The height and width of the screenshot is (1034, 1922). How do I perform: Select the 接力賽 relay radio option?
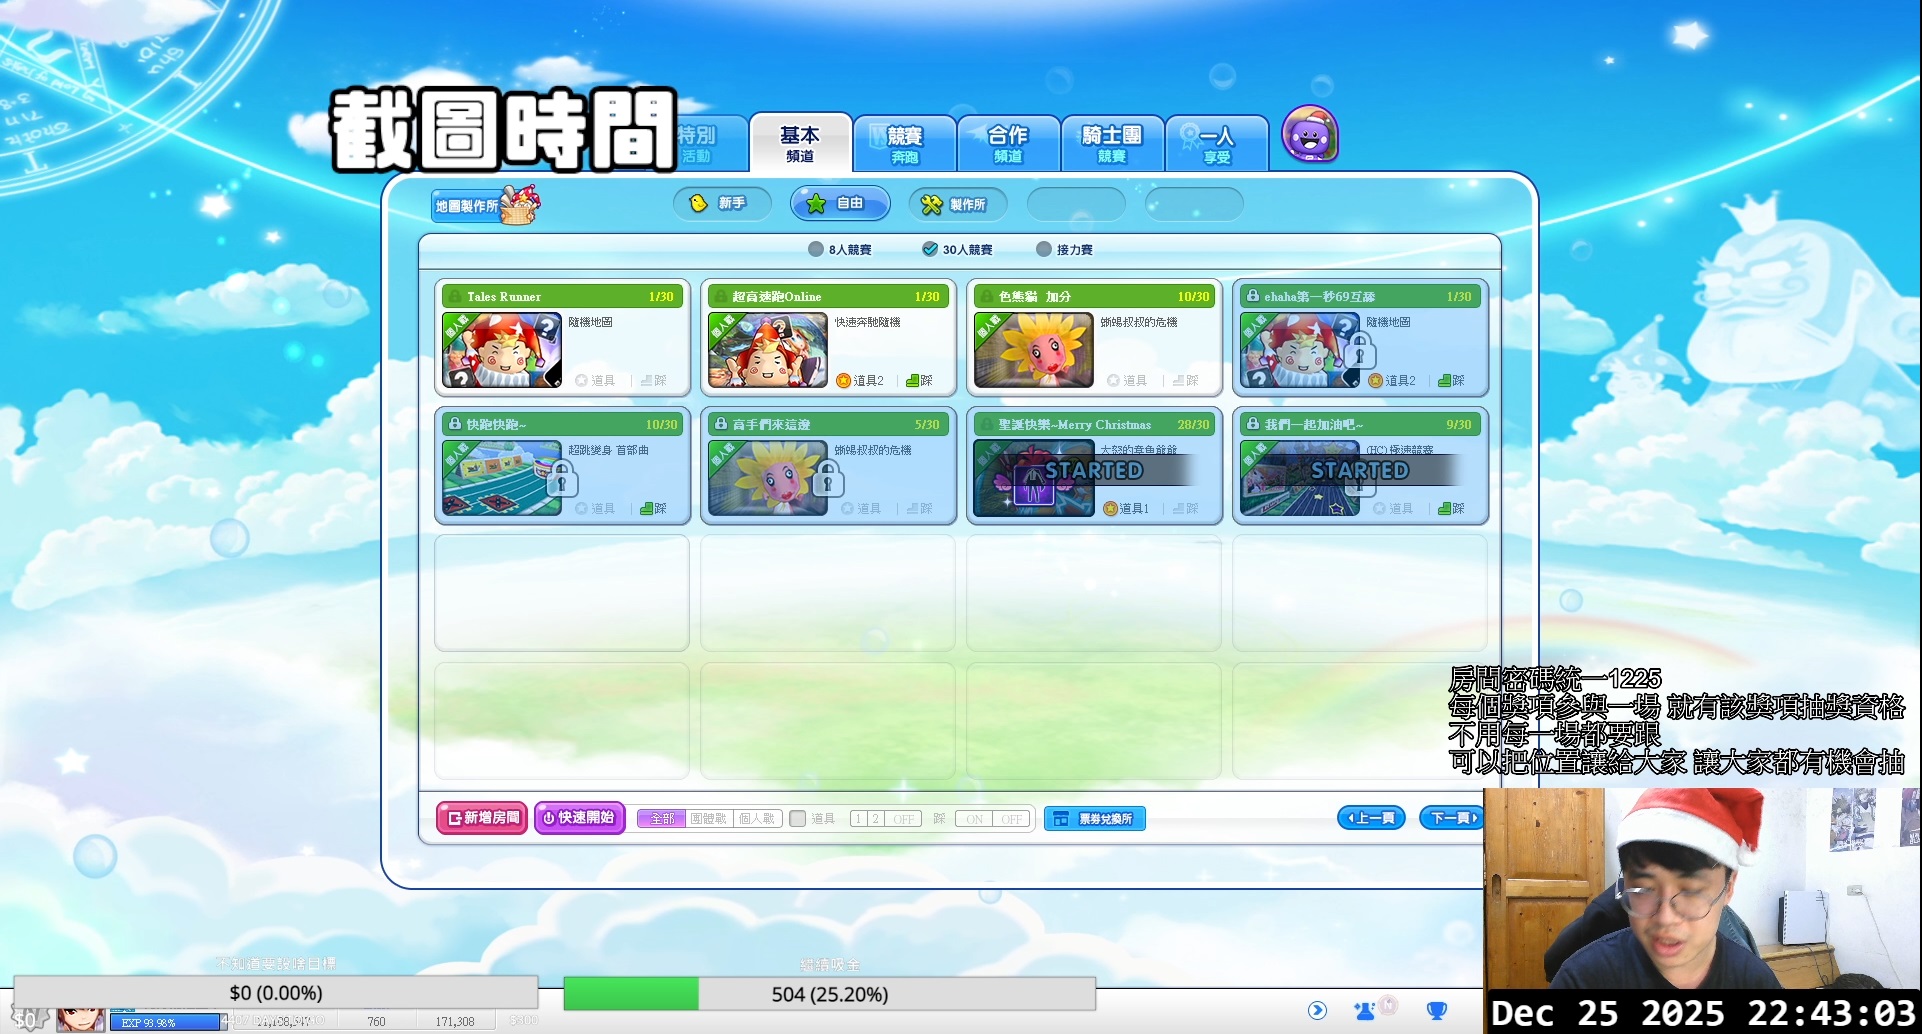point(1044,249)
